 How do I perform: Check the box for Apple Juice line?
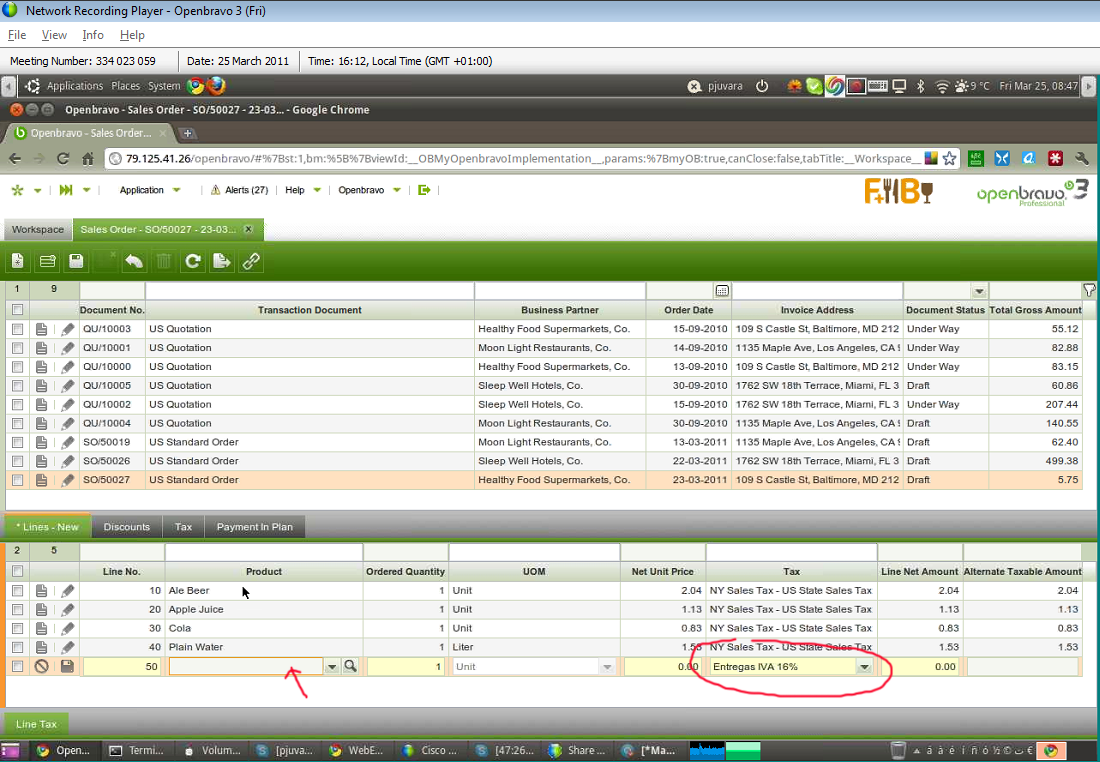[18, 610]
